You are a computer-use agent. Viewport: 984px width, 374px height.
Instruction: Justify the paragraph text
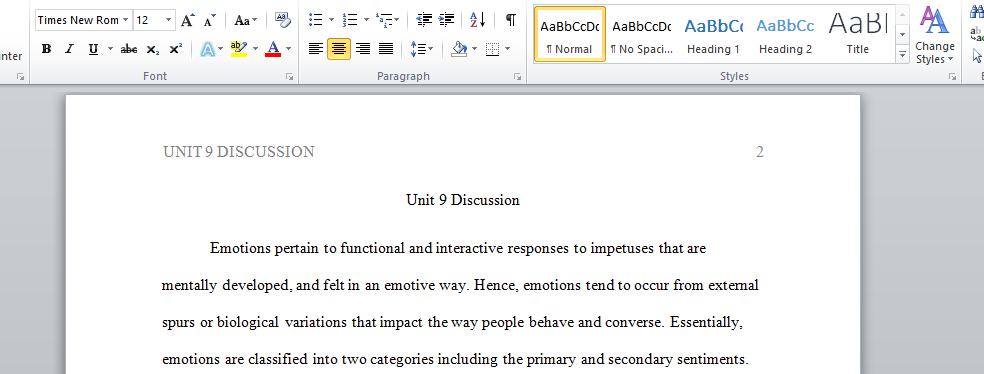pyautogui.click(x=386, y=49)
